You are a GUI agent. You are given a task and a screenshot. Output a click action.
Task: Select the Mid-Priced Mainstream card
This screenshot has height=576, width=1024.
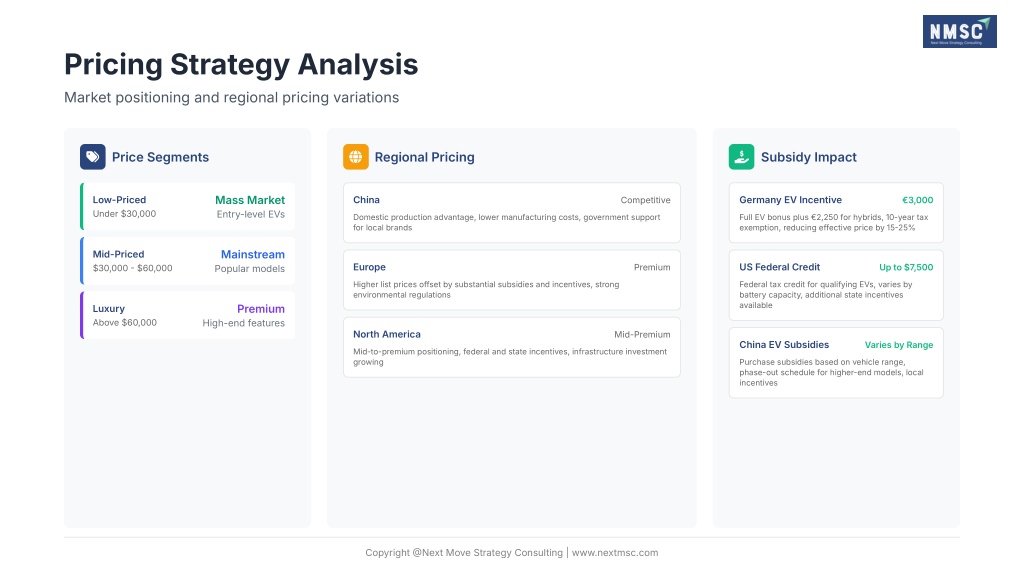[x=188, y=261]
